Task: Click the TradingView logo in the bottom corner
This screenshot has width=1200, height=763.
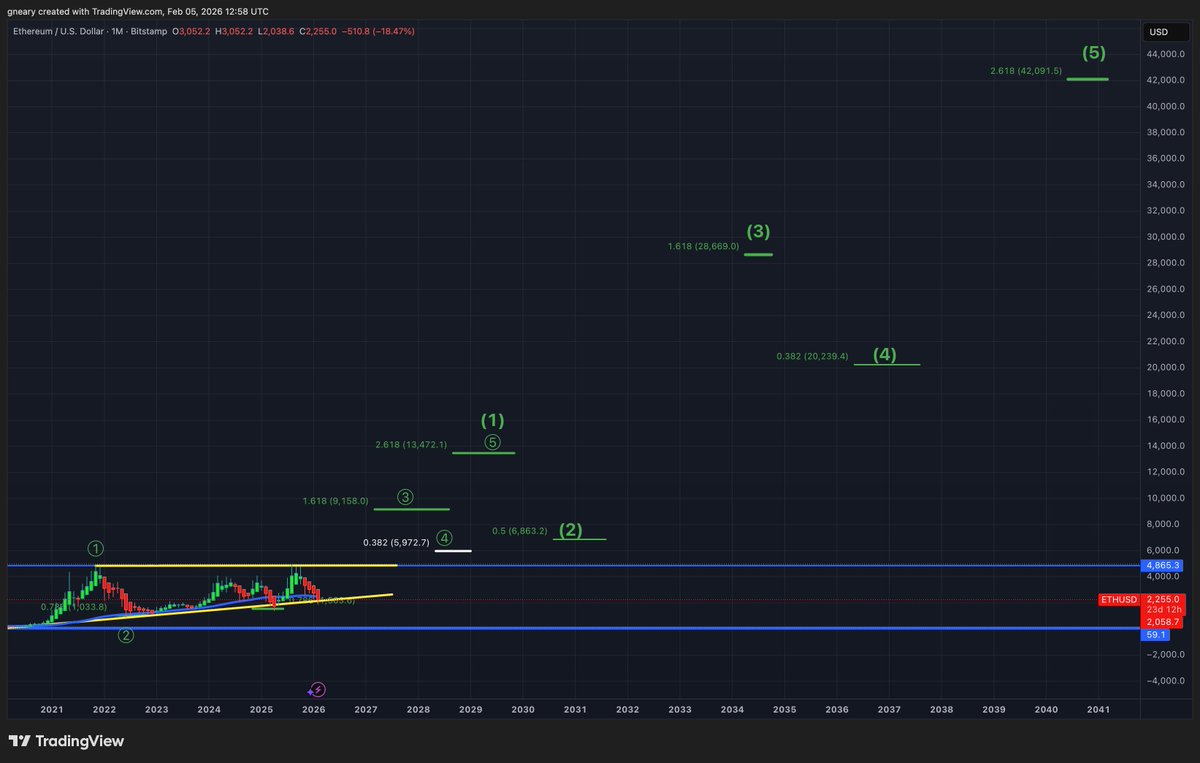Action: (66, 741)
